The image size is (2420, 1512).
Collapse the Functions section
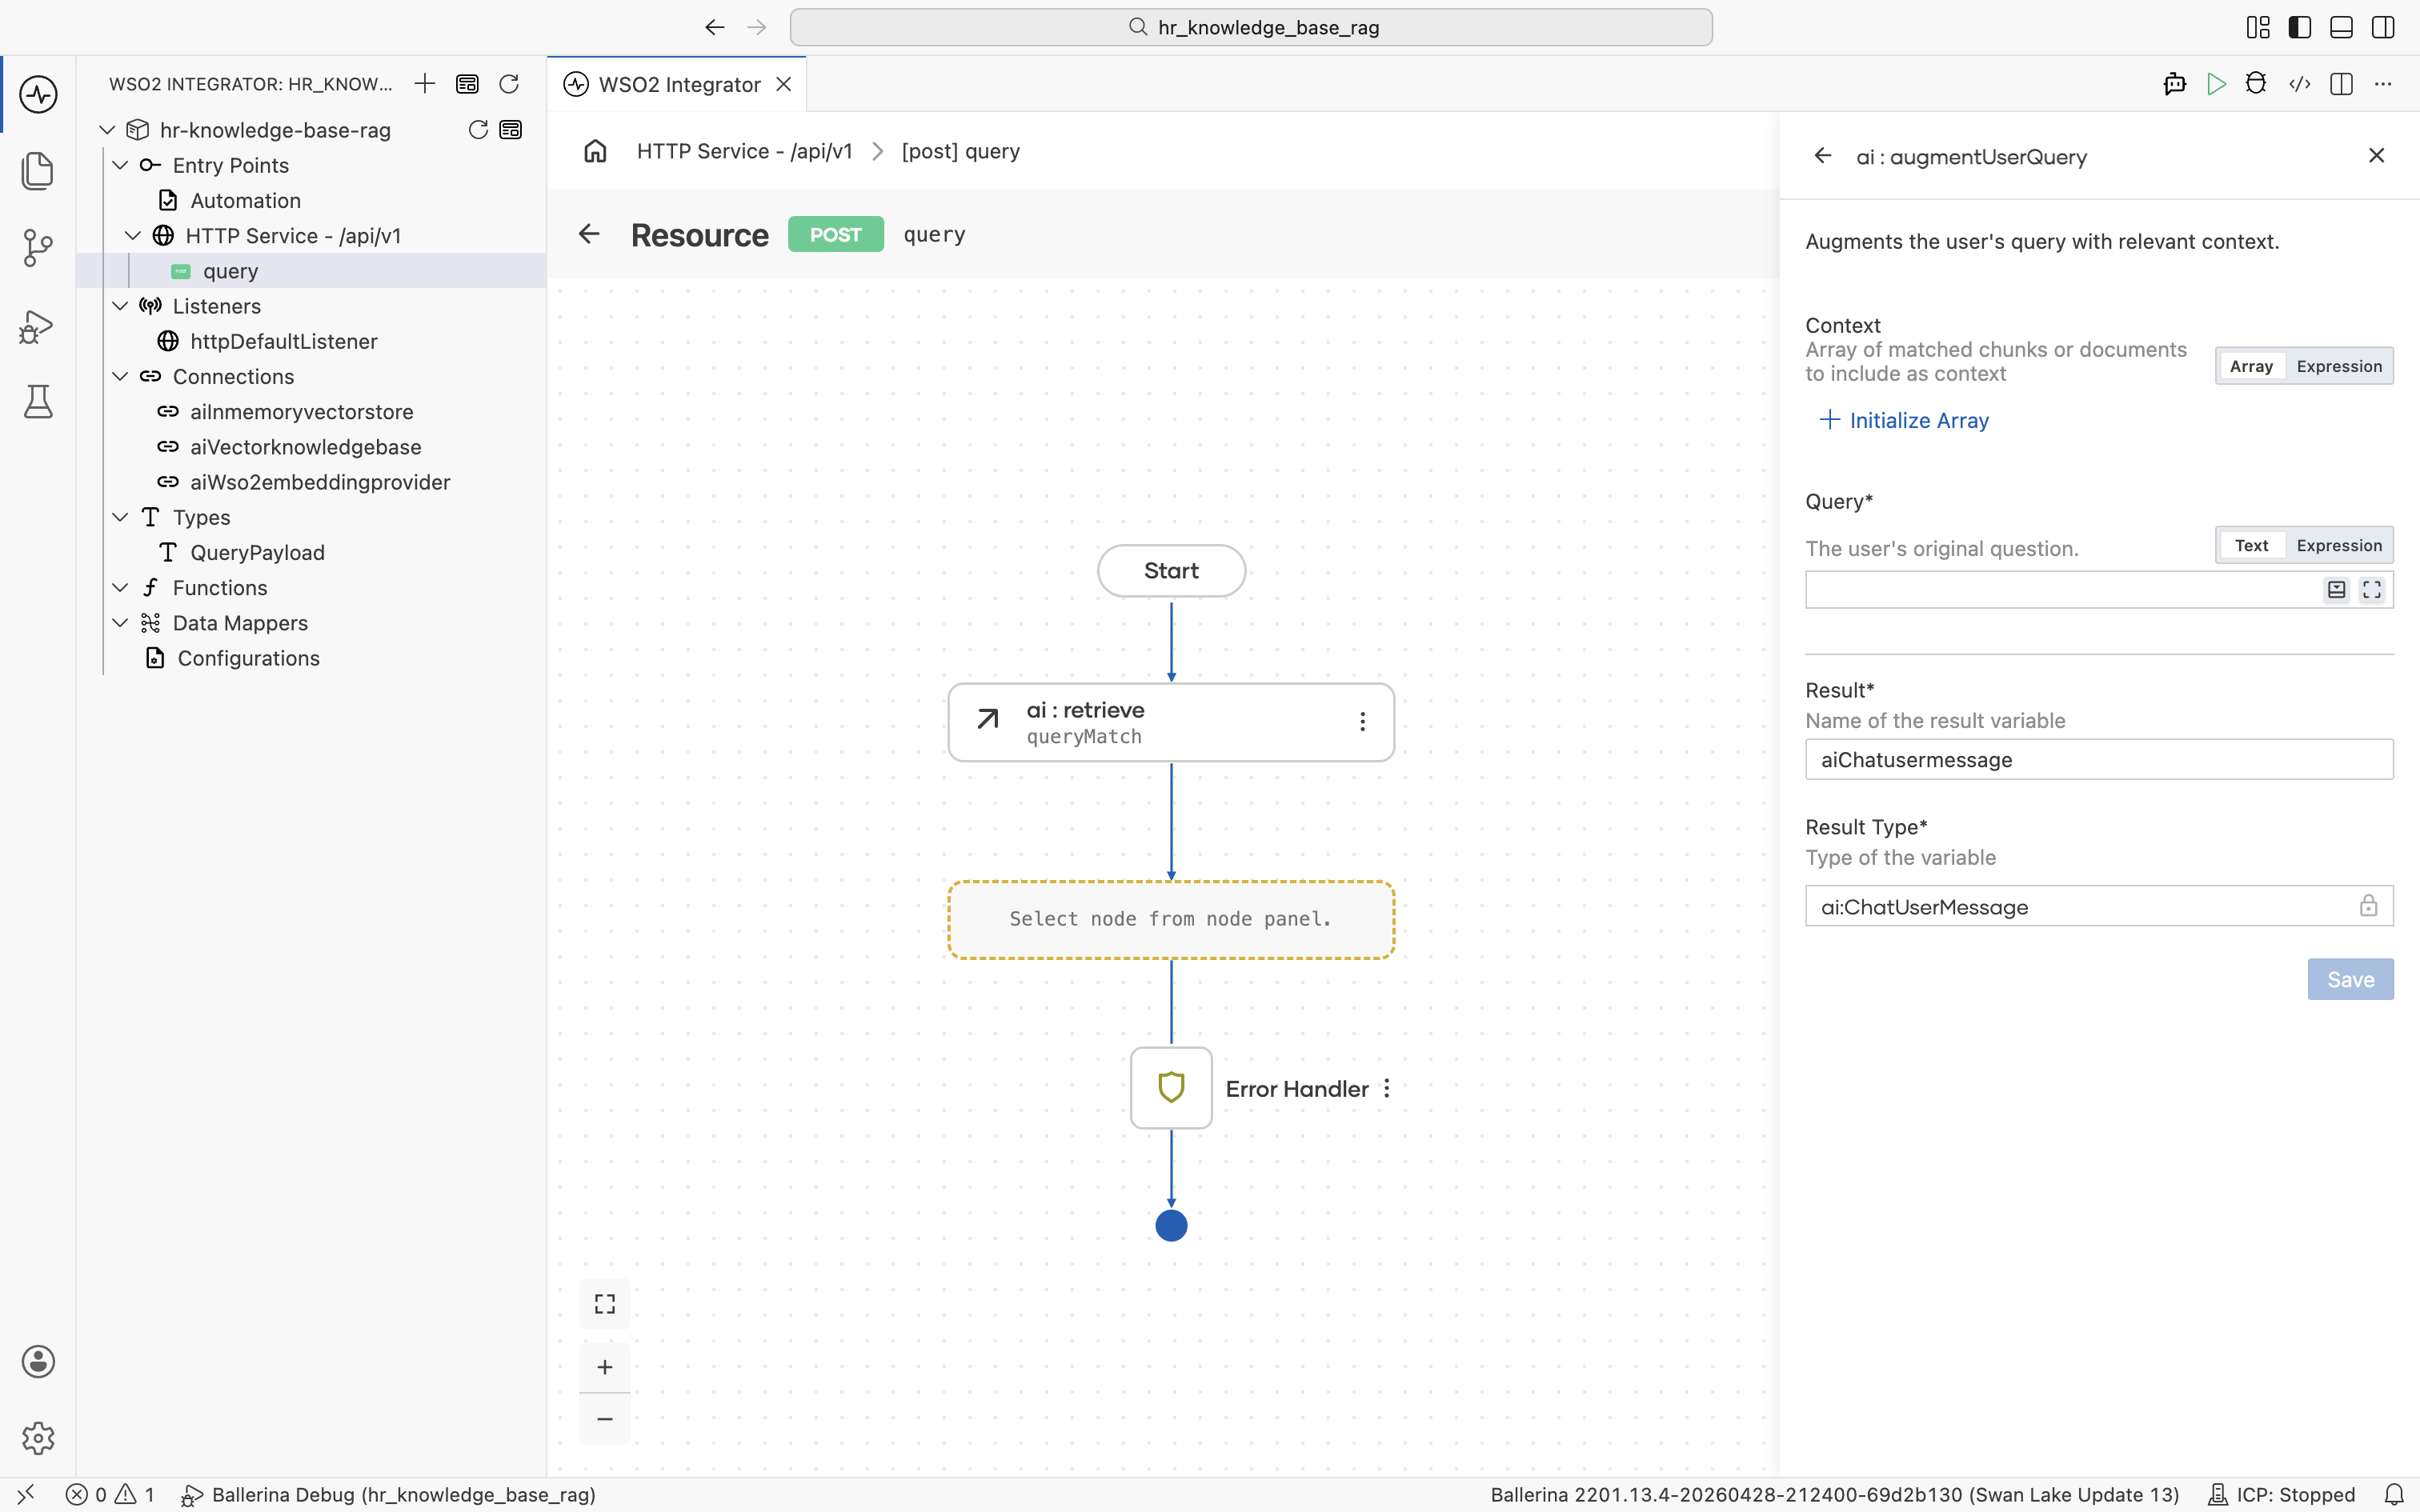(x=120, y=587)
